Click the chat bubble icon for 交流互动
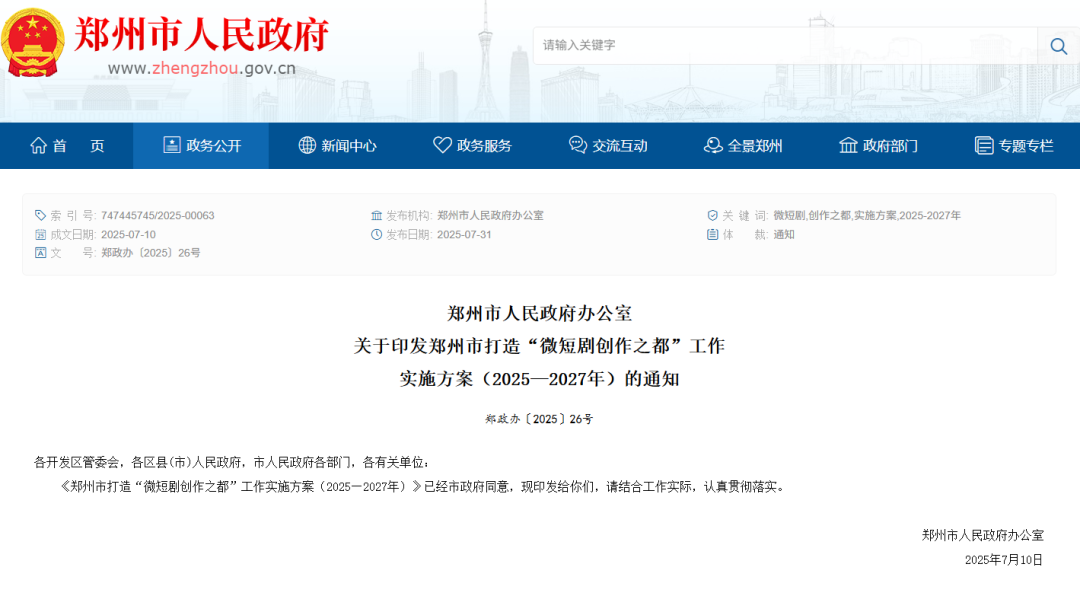This screenshot has height=596, width=1080. point(575,145)
